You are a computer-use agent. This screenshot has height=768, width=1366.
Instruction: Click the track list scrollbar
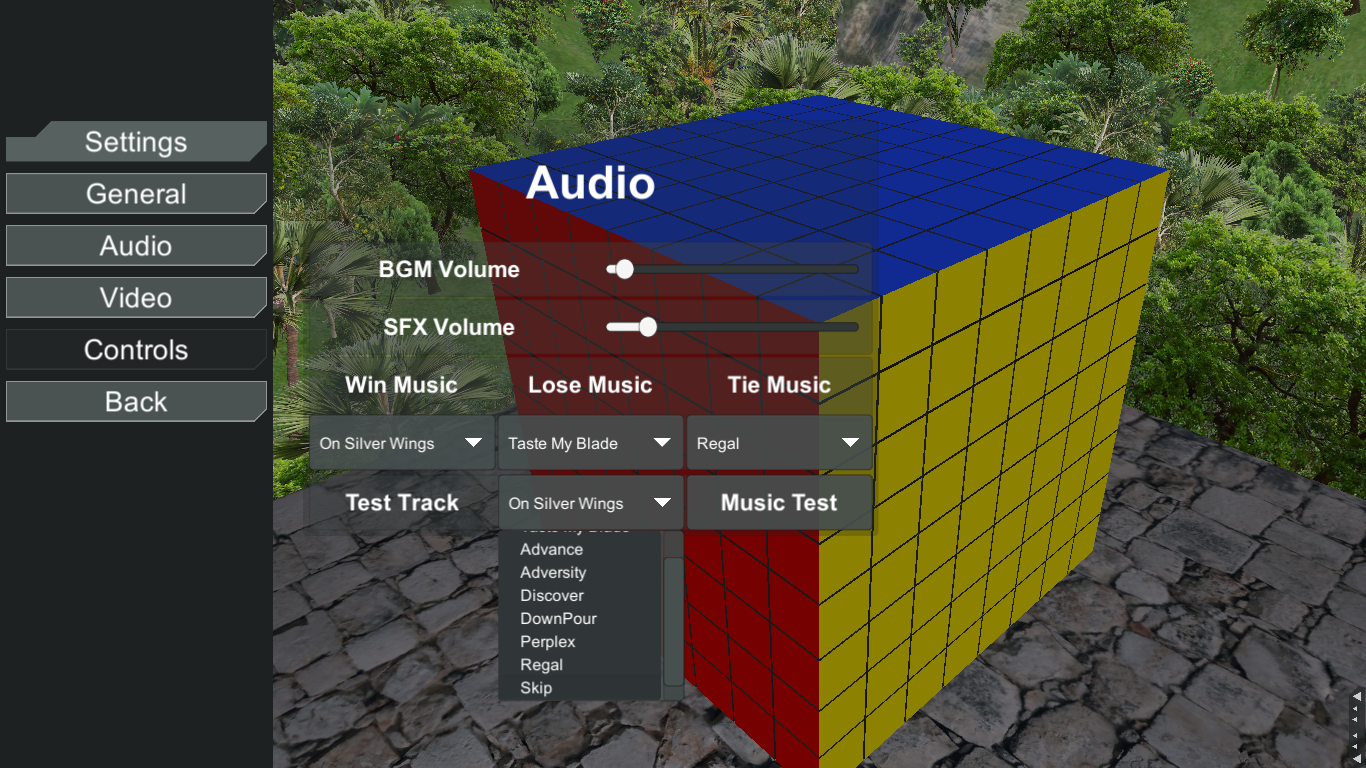[x=673, y=620]
